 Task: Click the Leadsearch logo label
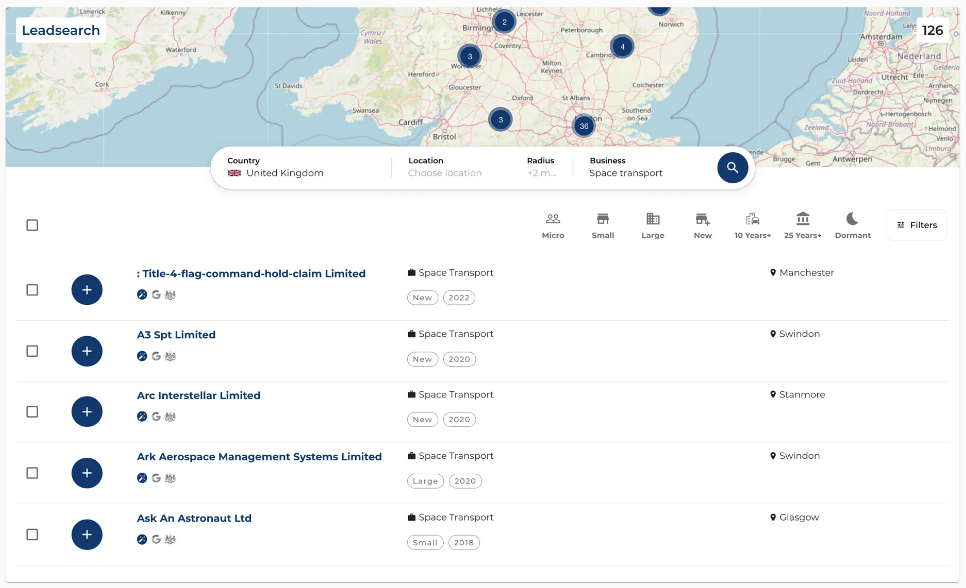[x=60, y=30]
